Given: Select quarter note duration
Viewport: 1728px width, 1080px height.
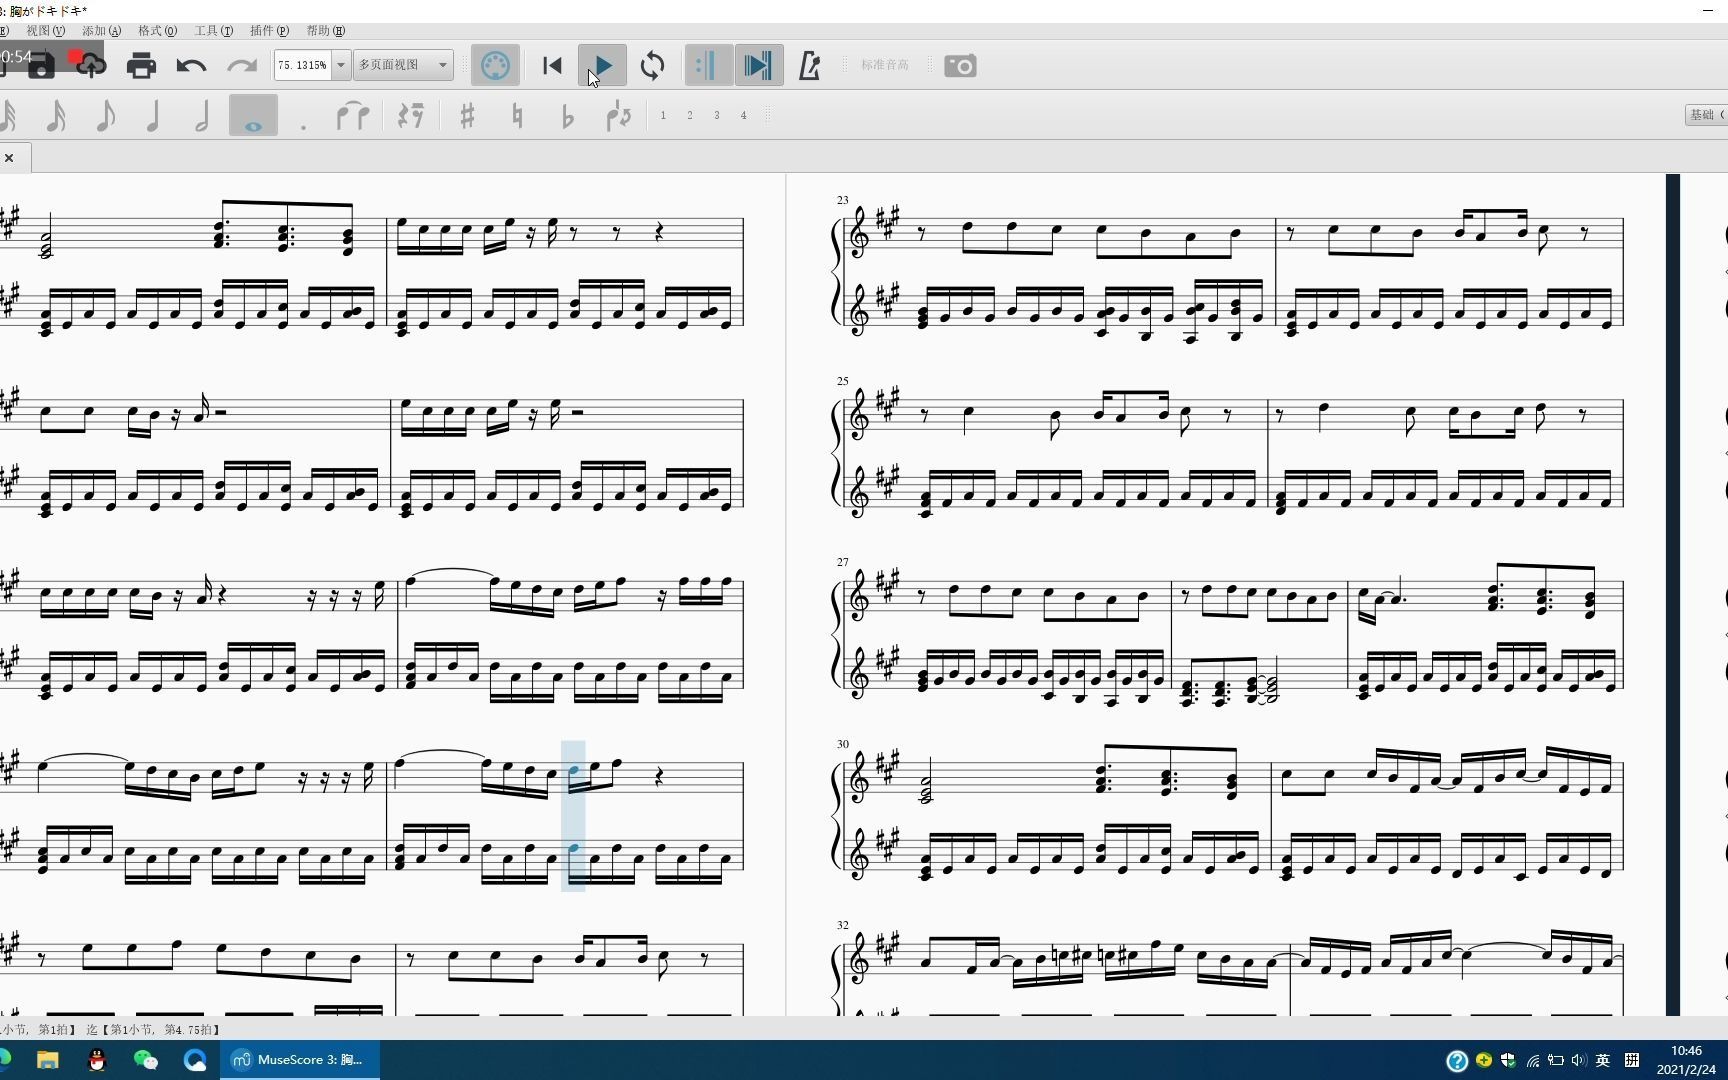Looking at the screenshot, I should pyautogui.click(x=153, y=116).
